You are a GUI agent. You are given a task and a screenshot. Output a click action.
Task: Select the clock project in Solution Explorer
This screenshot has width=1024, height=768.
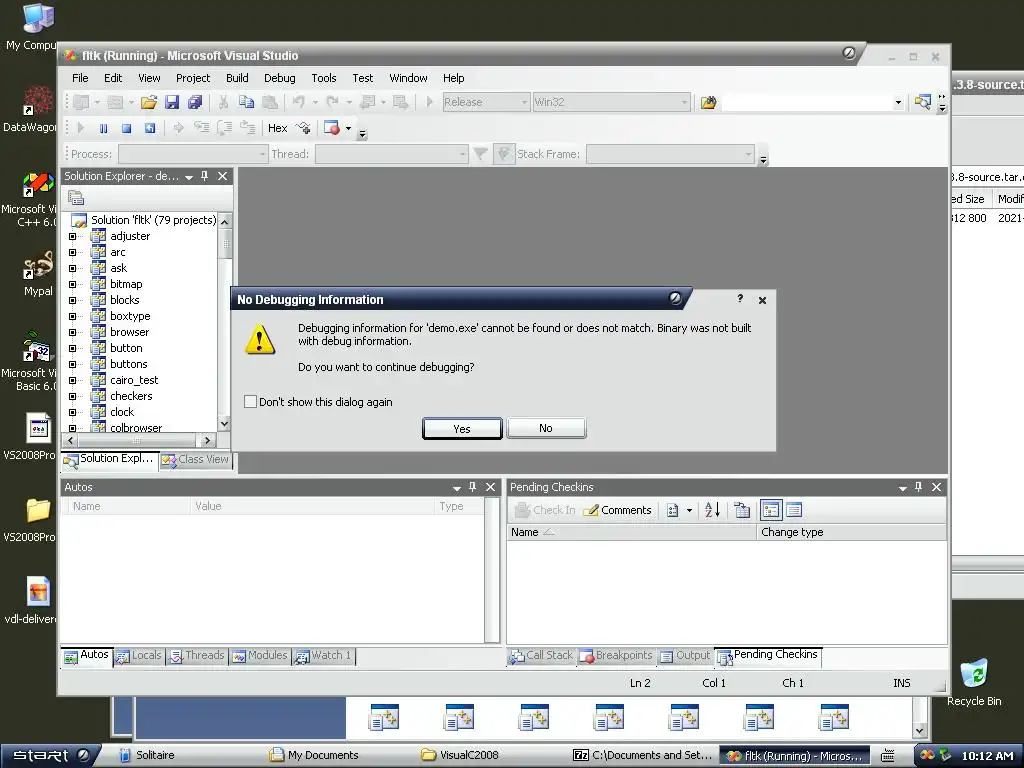tap(122, 412)
